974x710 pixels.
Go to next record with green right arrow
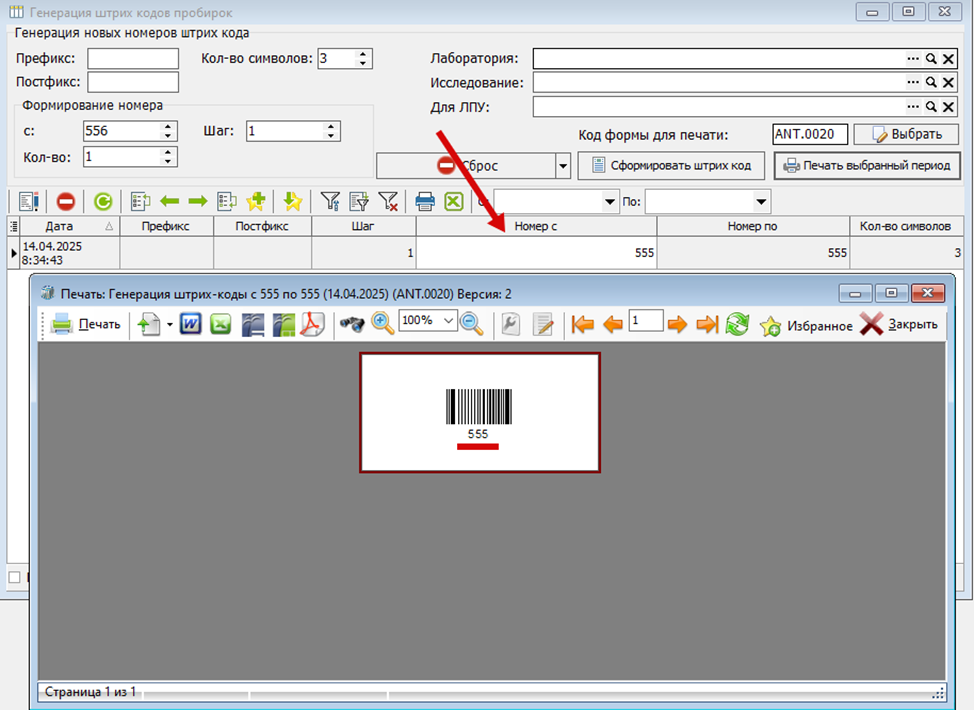198,201
